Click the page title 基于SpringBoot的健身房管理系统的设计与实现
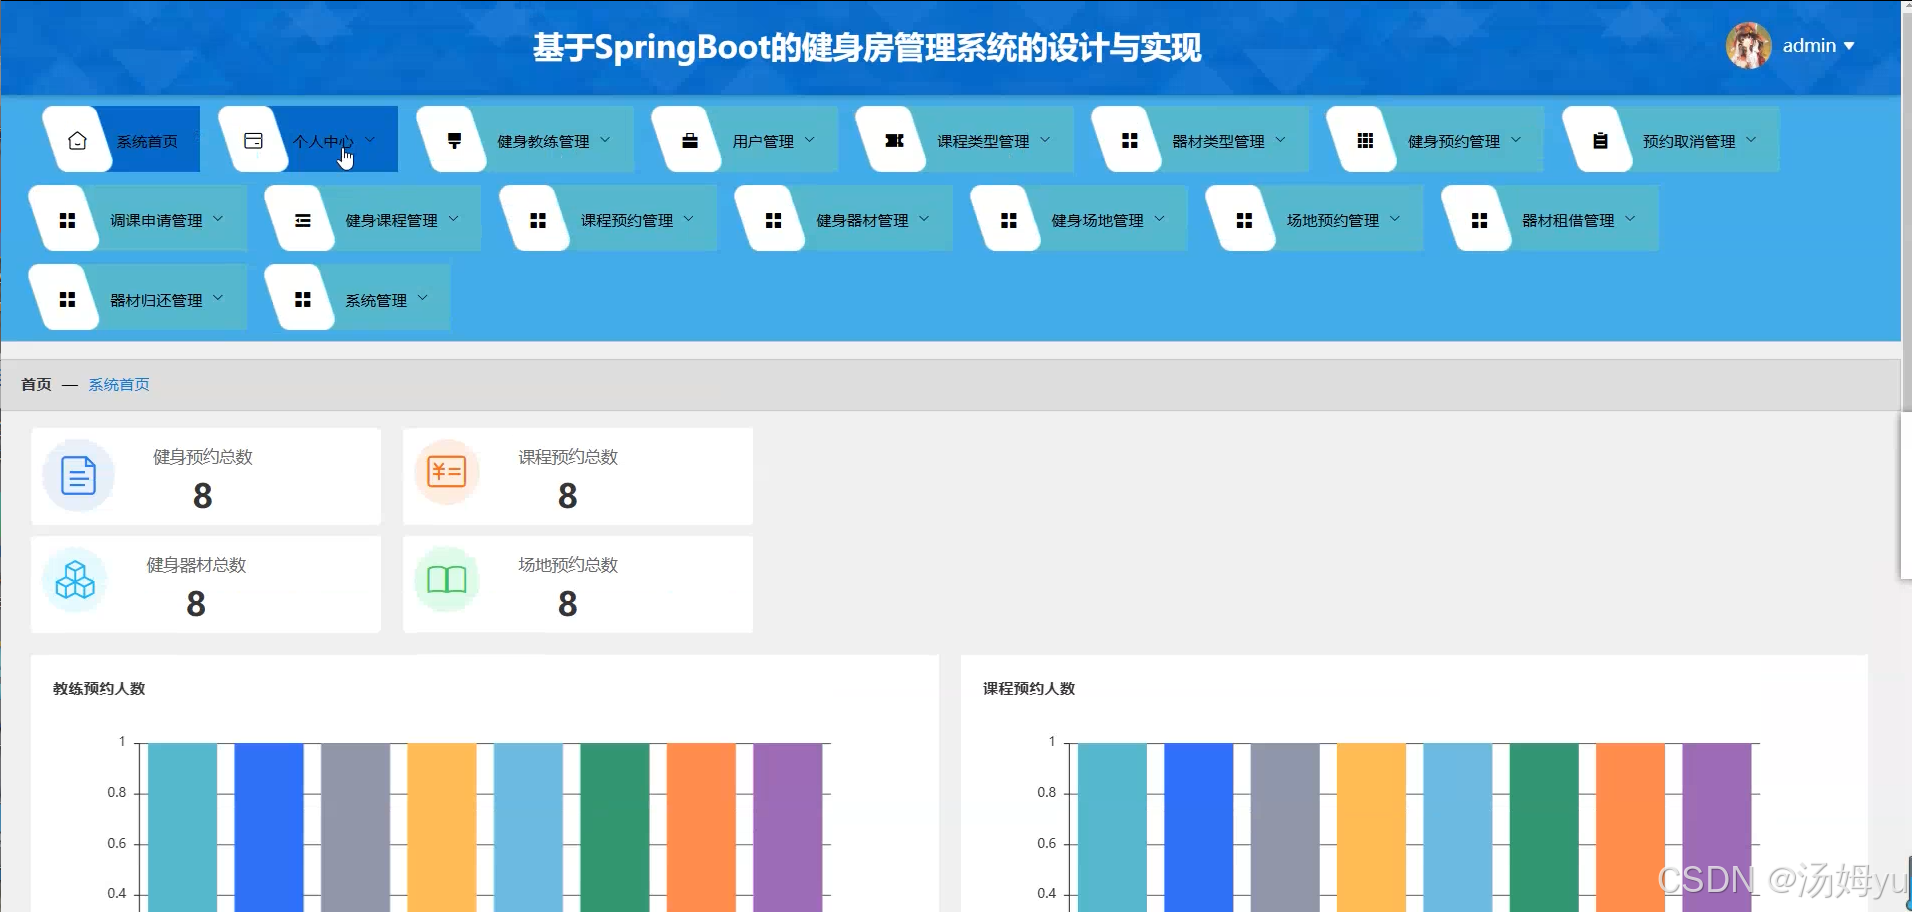Viewport: 1912px width, 912px height. point(867,48)
